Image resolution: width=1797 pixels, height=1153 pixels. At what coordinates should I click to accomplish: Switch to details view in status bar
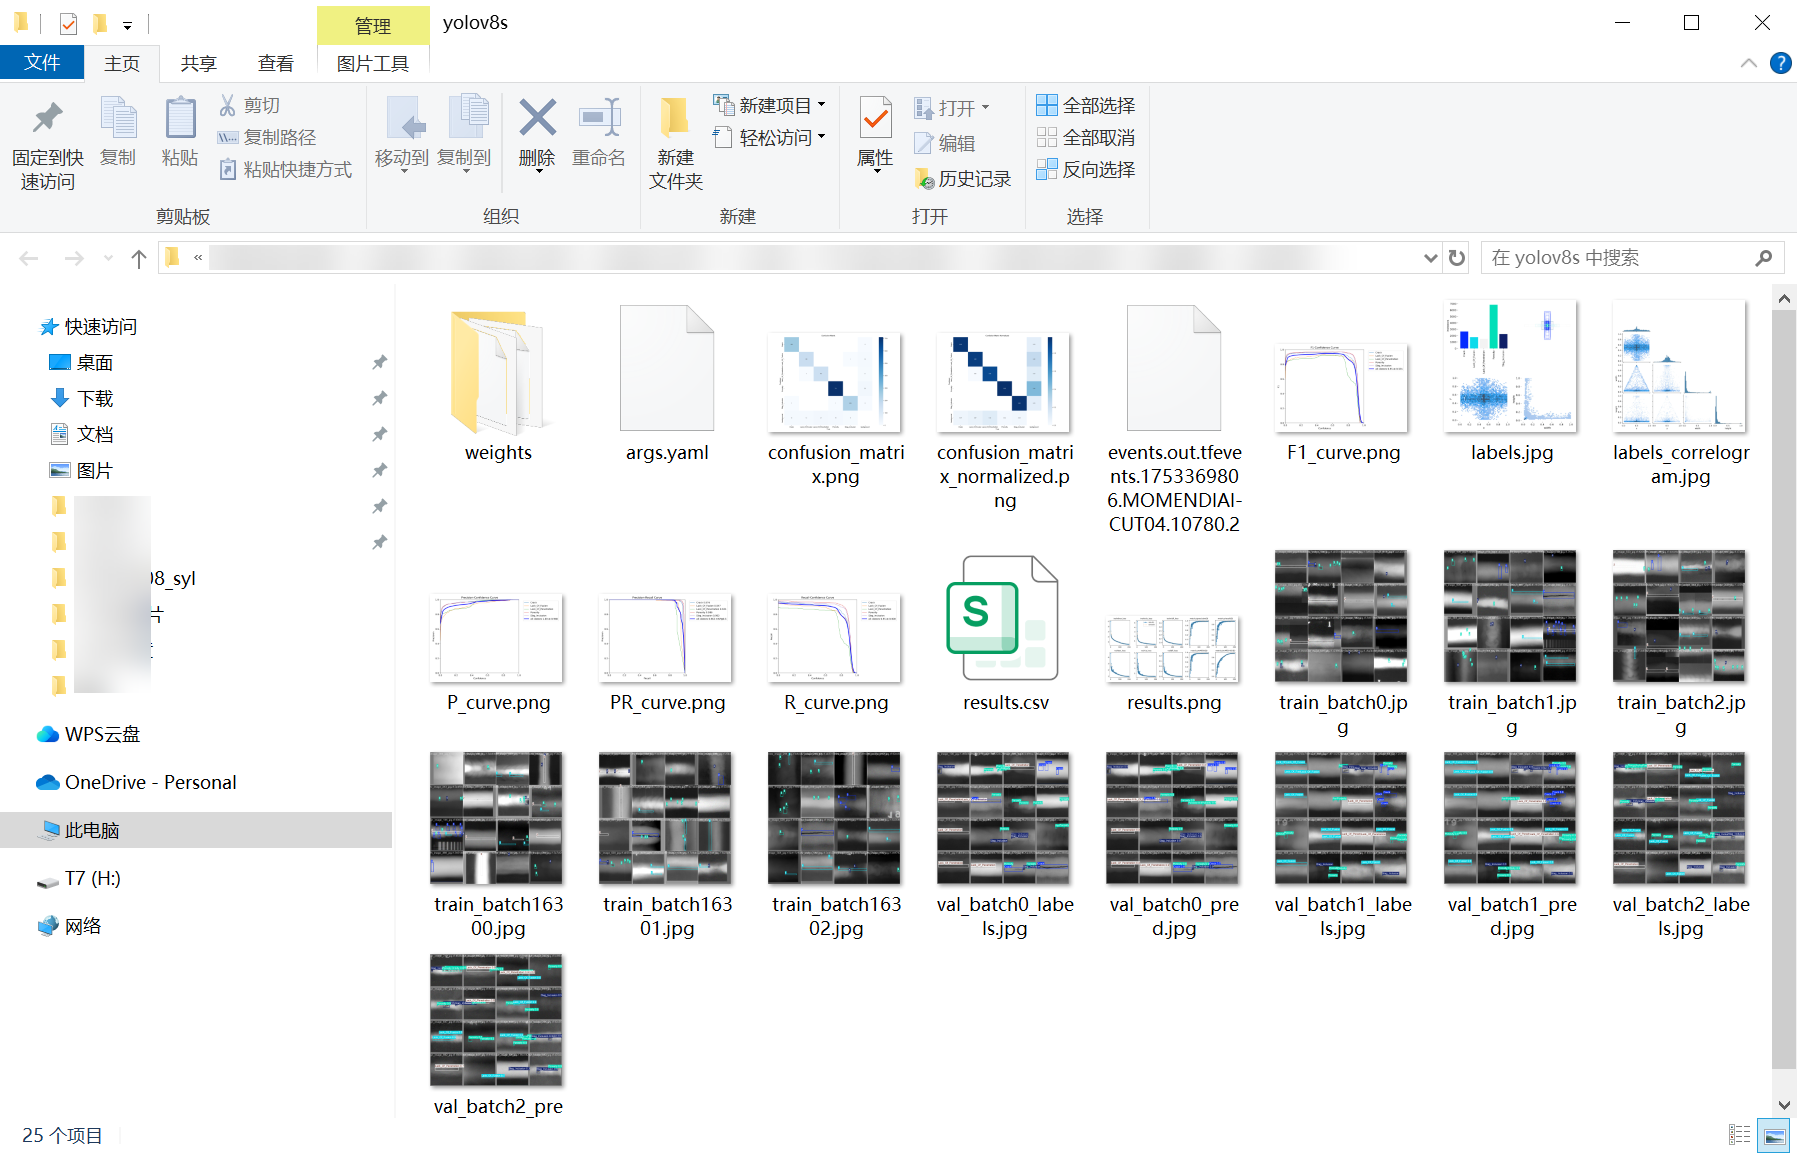coord(1740,1135)
